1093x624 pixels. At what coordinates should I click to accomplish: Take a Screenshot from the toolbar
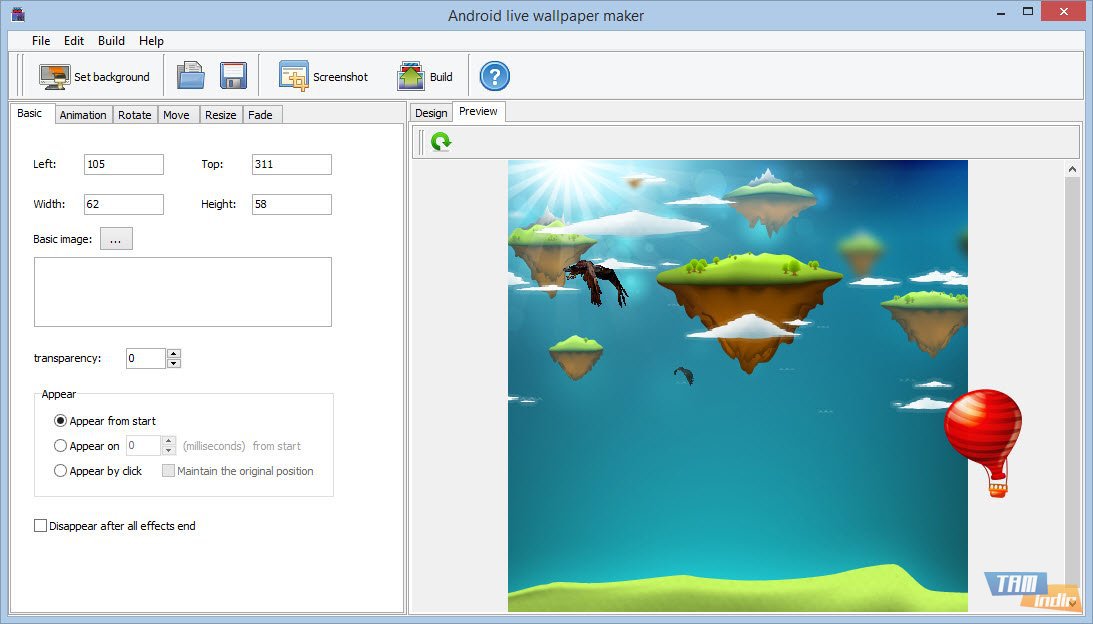(294, 77)
